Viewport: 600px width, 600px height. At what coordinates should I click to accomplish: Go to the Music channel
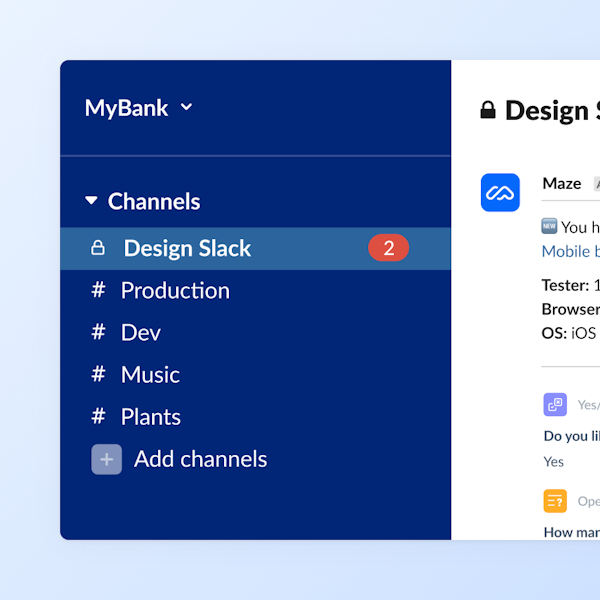coord(150,374)
